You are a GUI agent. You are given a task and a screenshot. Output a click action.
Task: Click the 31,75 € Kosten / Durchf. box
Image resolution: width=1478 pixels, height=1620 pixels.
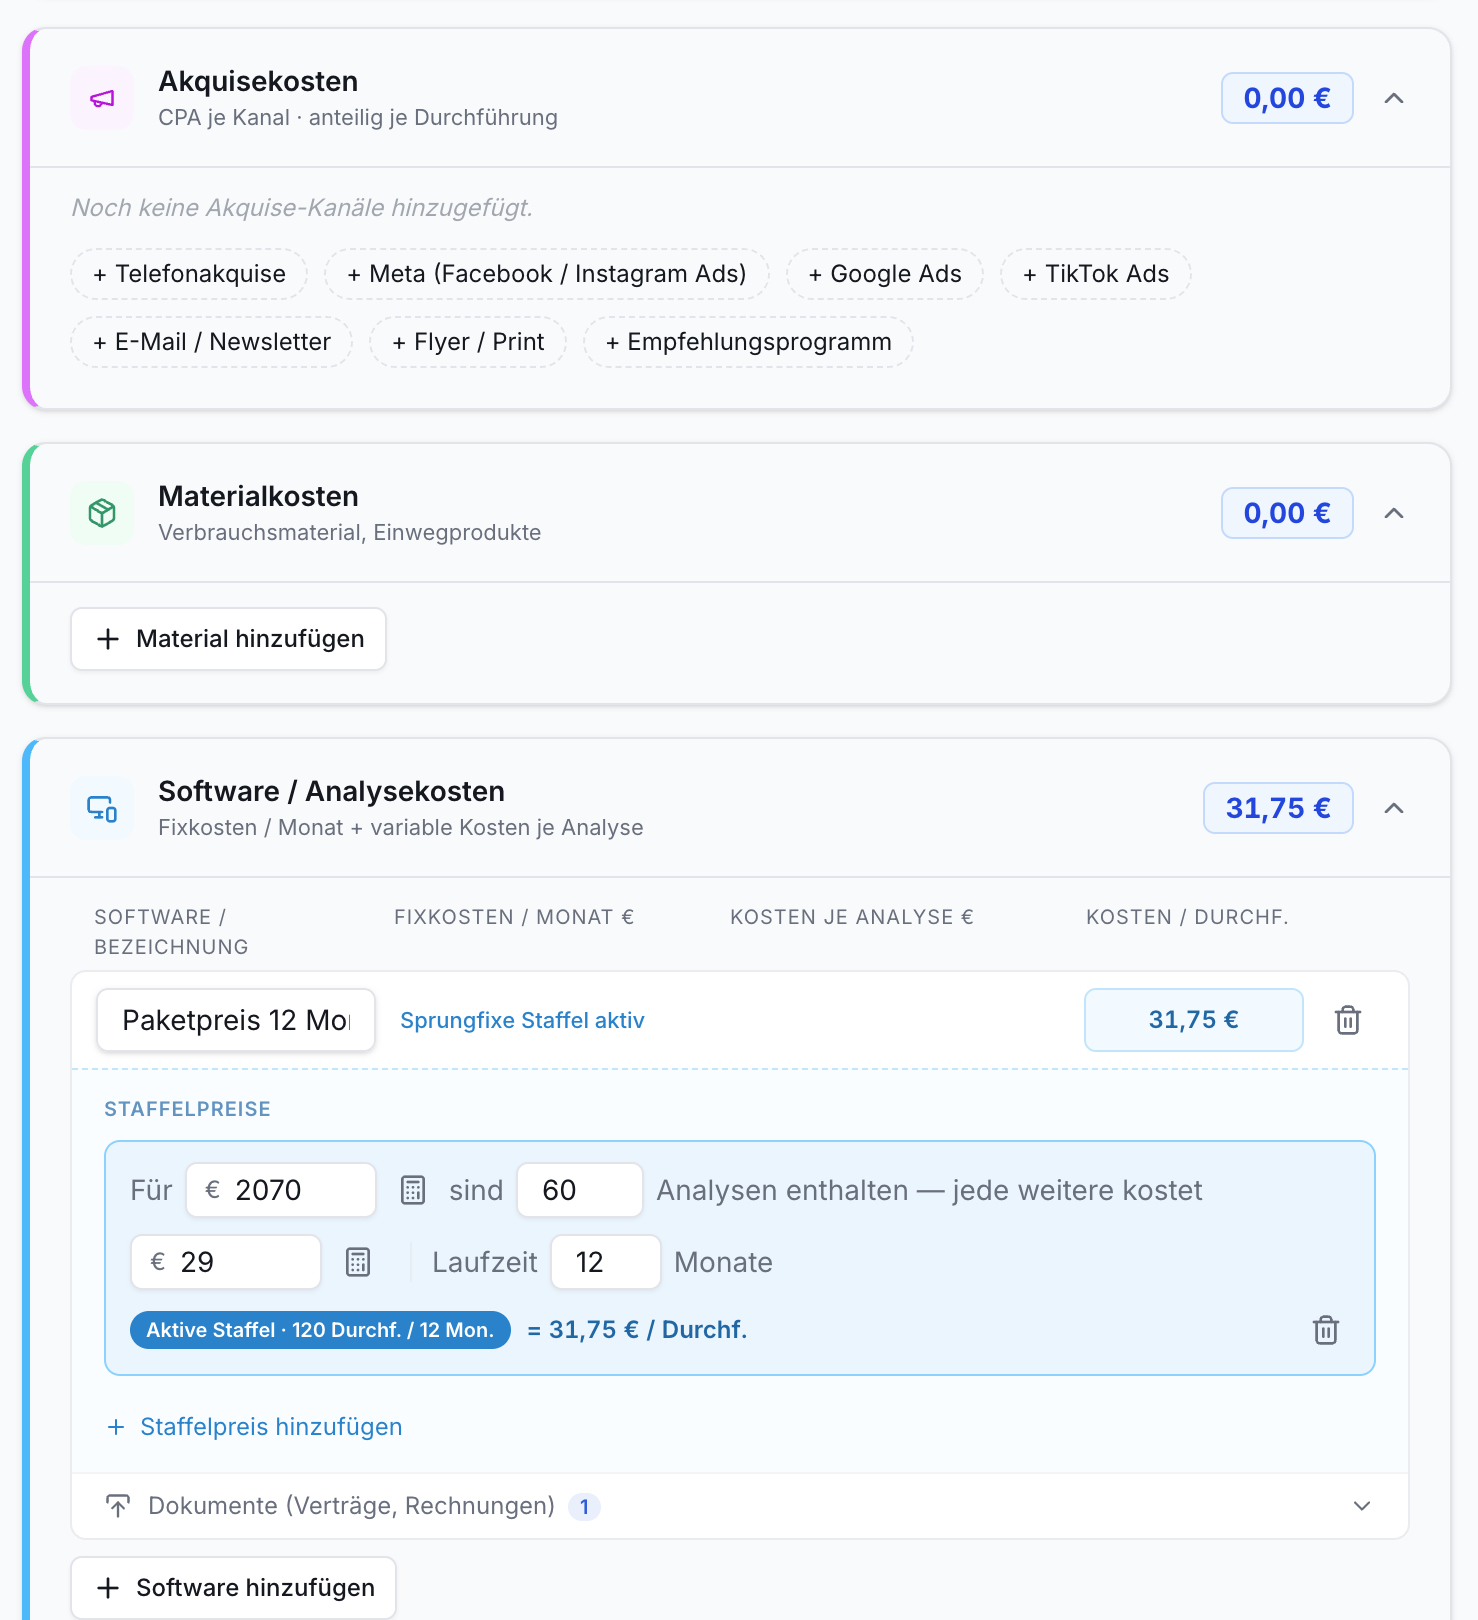[1194, 1020]
